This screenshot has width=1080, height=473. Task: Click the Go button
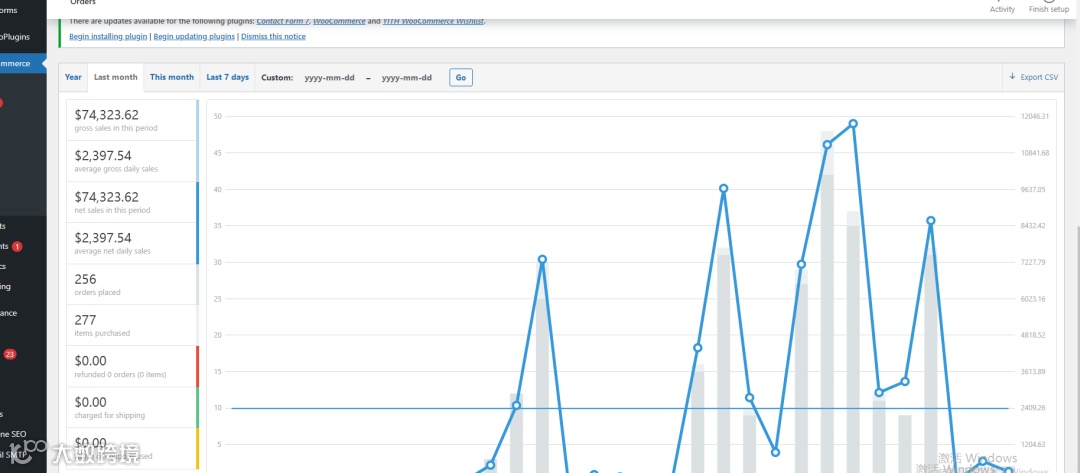point(461,78)
